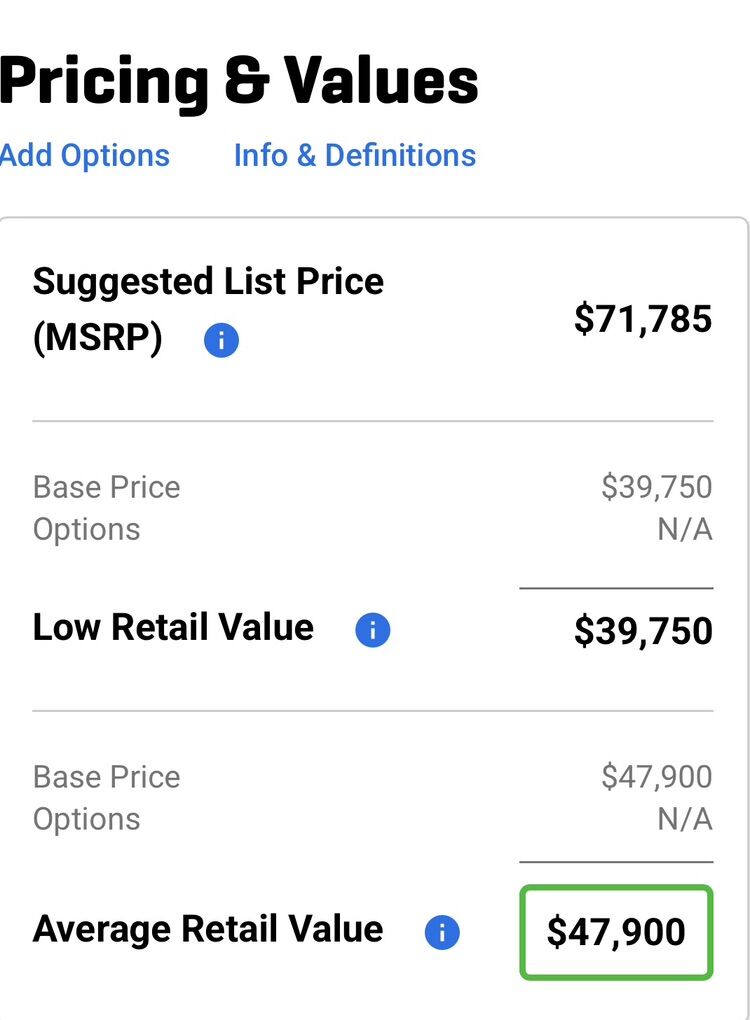Open the Add Options link

pyautogui.click(x=85, y=156)
